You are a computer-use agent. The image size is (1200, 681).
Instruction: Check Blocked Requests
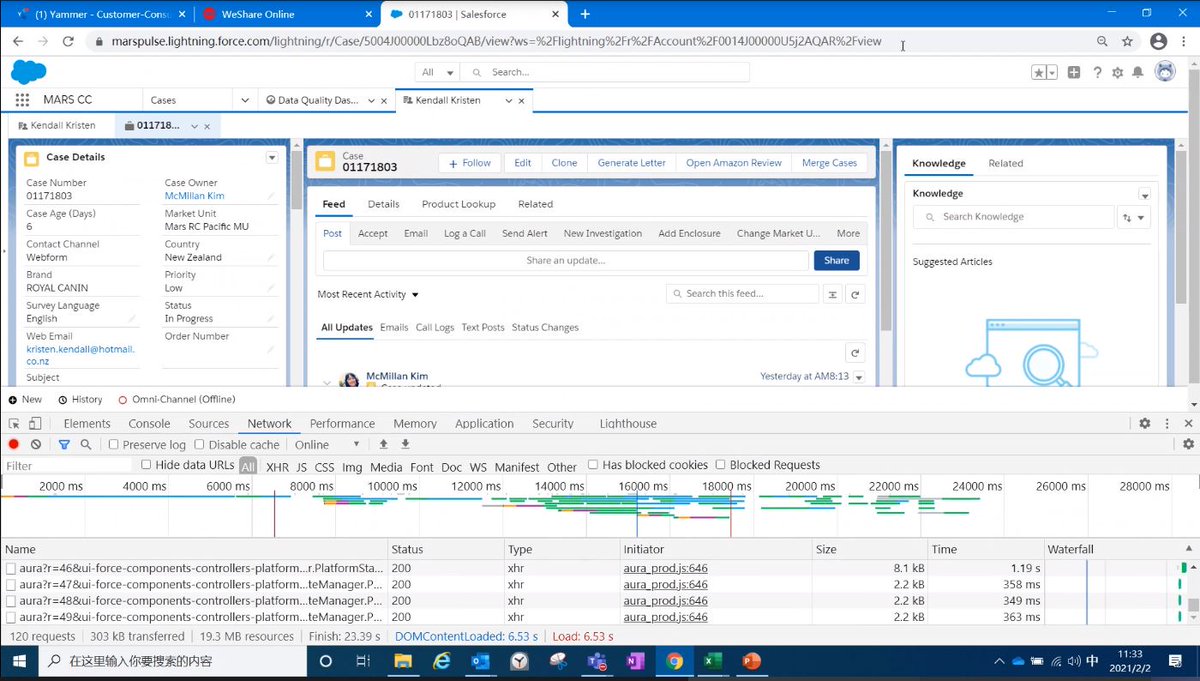coord(721,465)
